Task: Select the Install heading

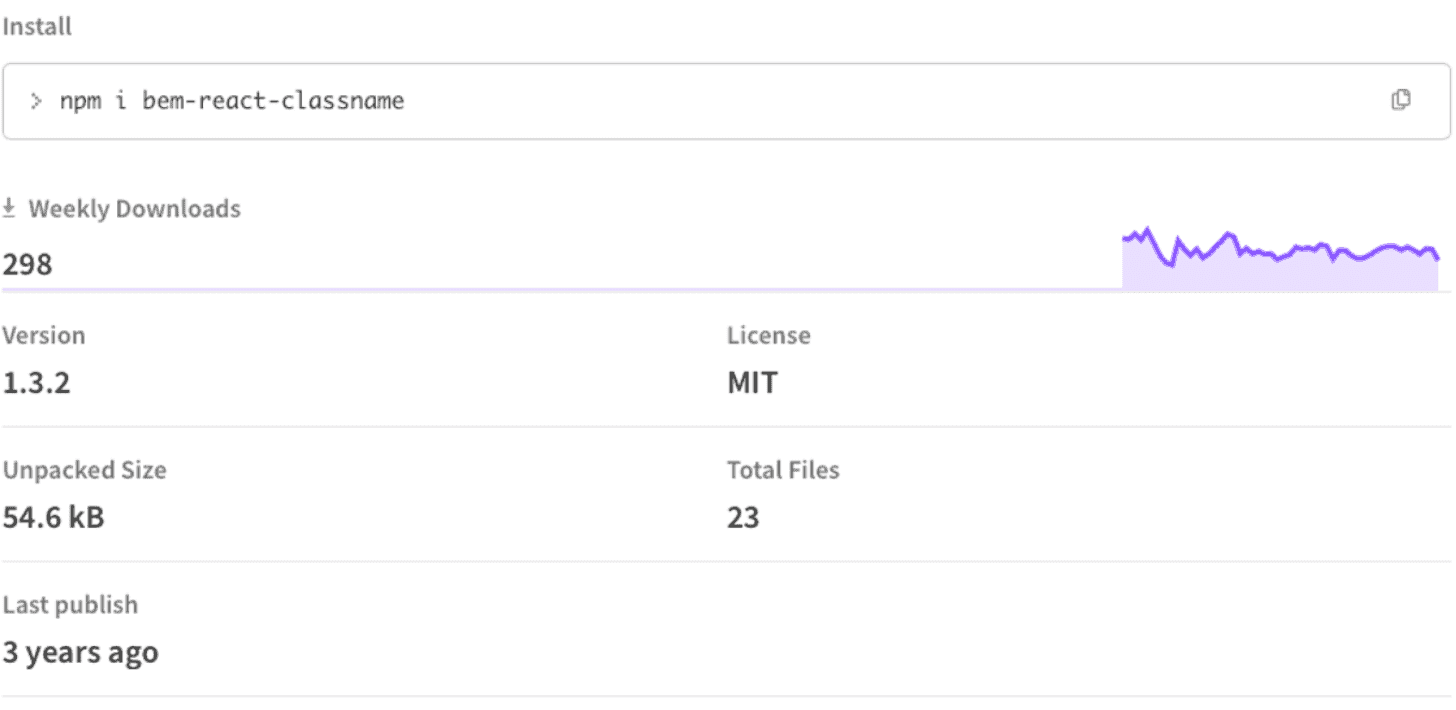Action: [x=37, y=27]
